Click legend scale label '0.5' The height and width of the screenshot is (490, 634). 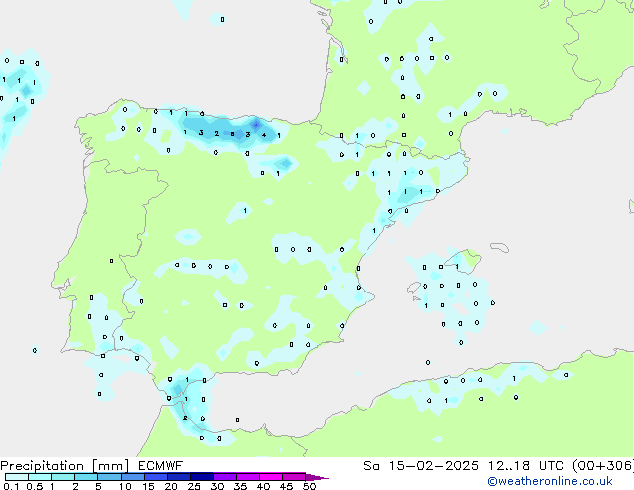click(x=35, y=486)
